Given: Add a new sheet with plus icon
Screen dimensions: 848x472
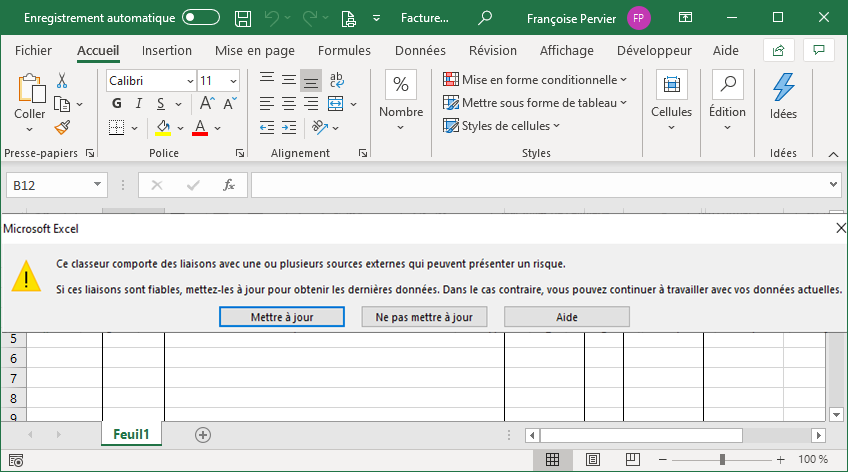Looking at the screenshot, I should tap(203, 434).
